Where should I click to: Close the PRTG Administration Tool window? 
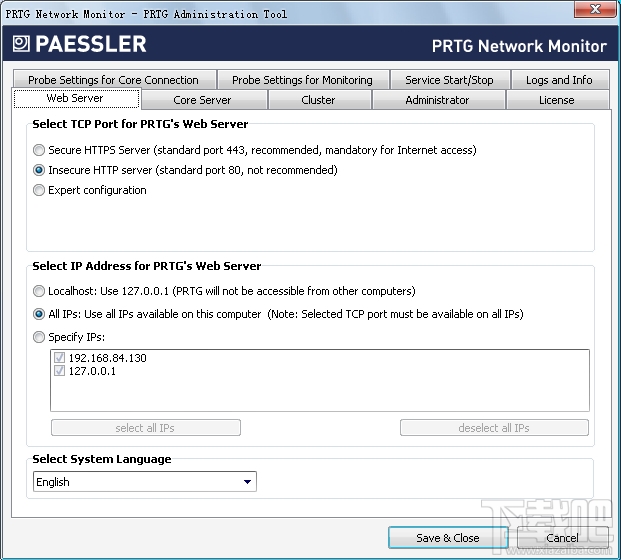coord(594,9)
